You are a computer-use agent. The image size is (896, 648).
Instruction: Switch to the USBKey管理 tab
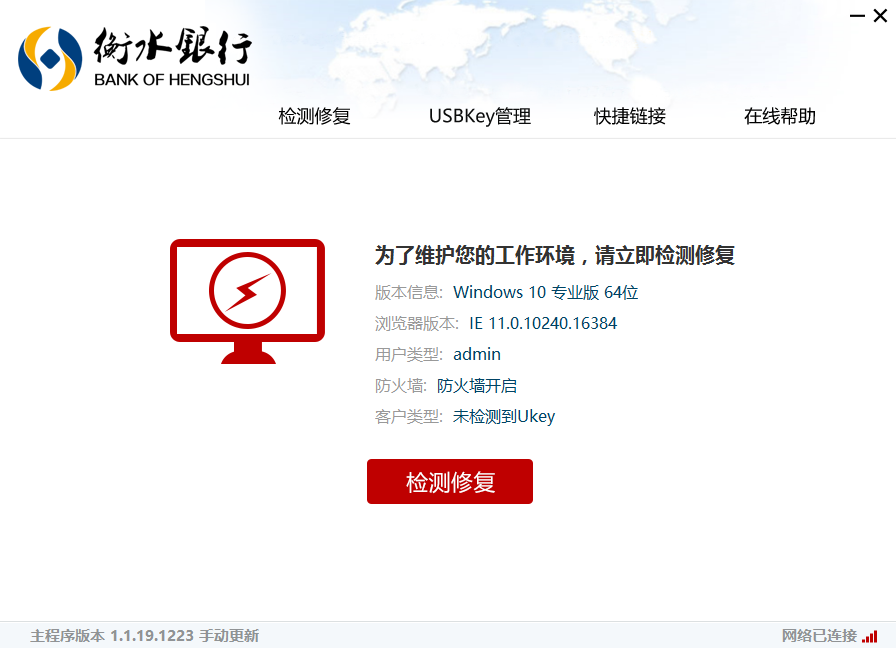coord(479,116)
